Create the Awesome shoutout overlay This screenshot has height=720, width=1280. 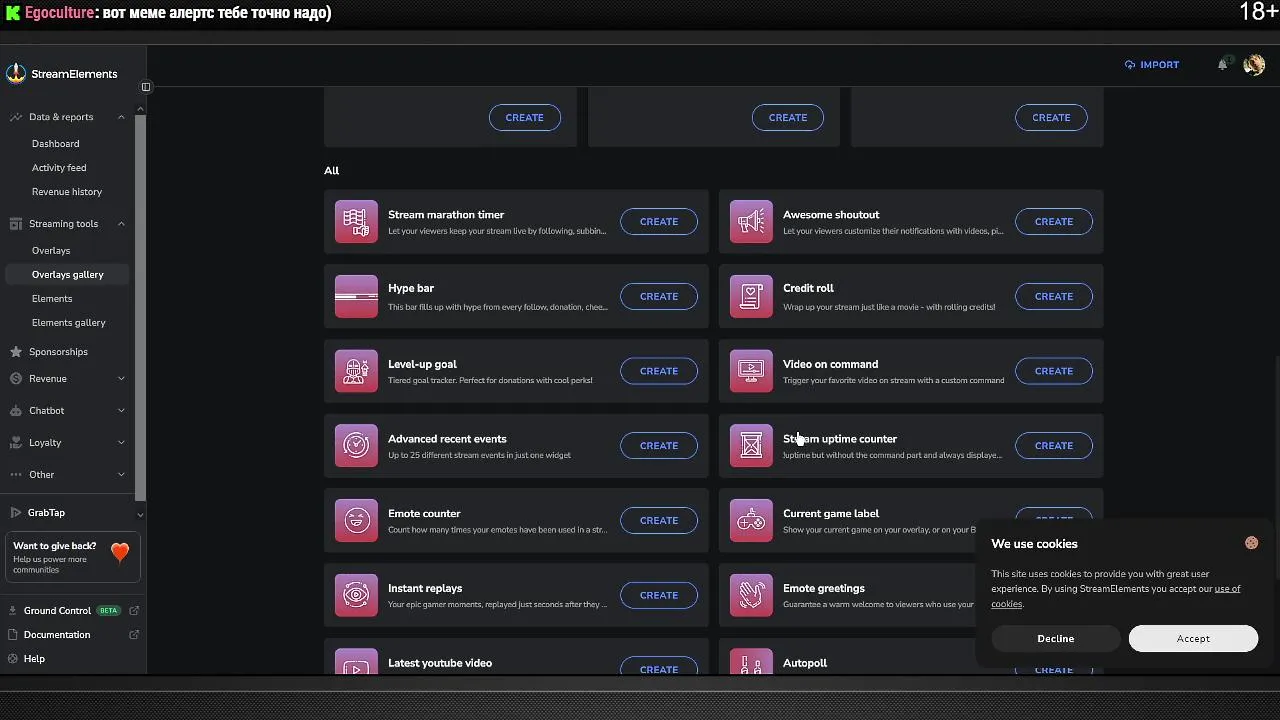pos(1054,222)
